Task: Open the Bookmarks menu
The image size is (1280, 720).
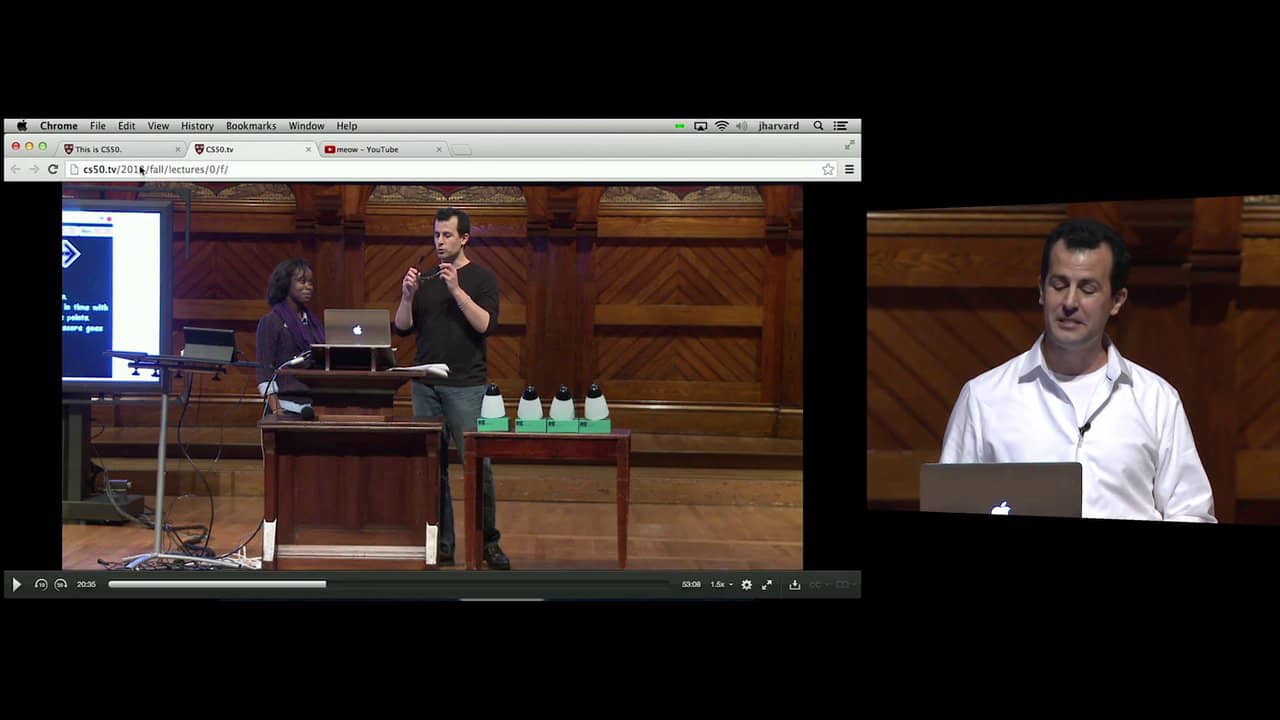Action: pos(251,126)
